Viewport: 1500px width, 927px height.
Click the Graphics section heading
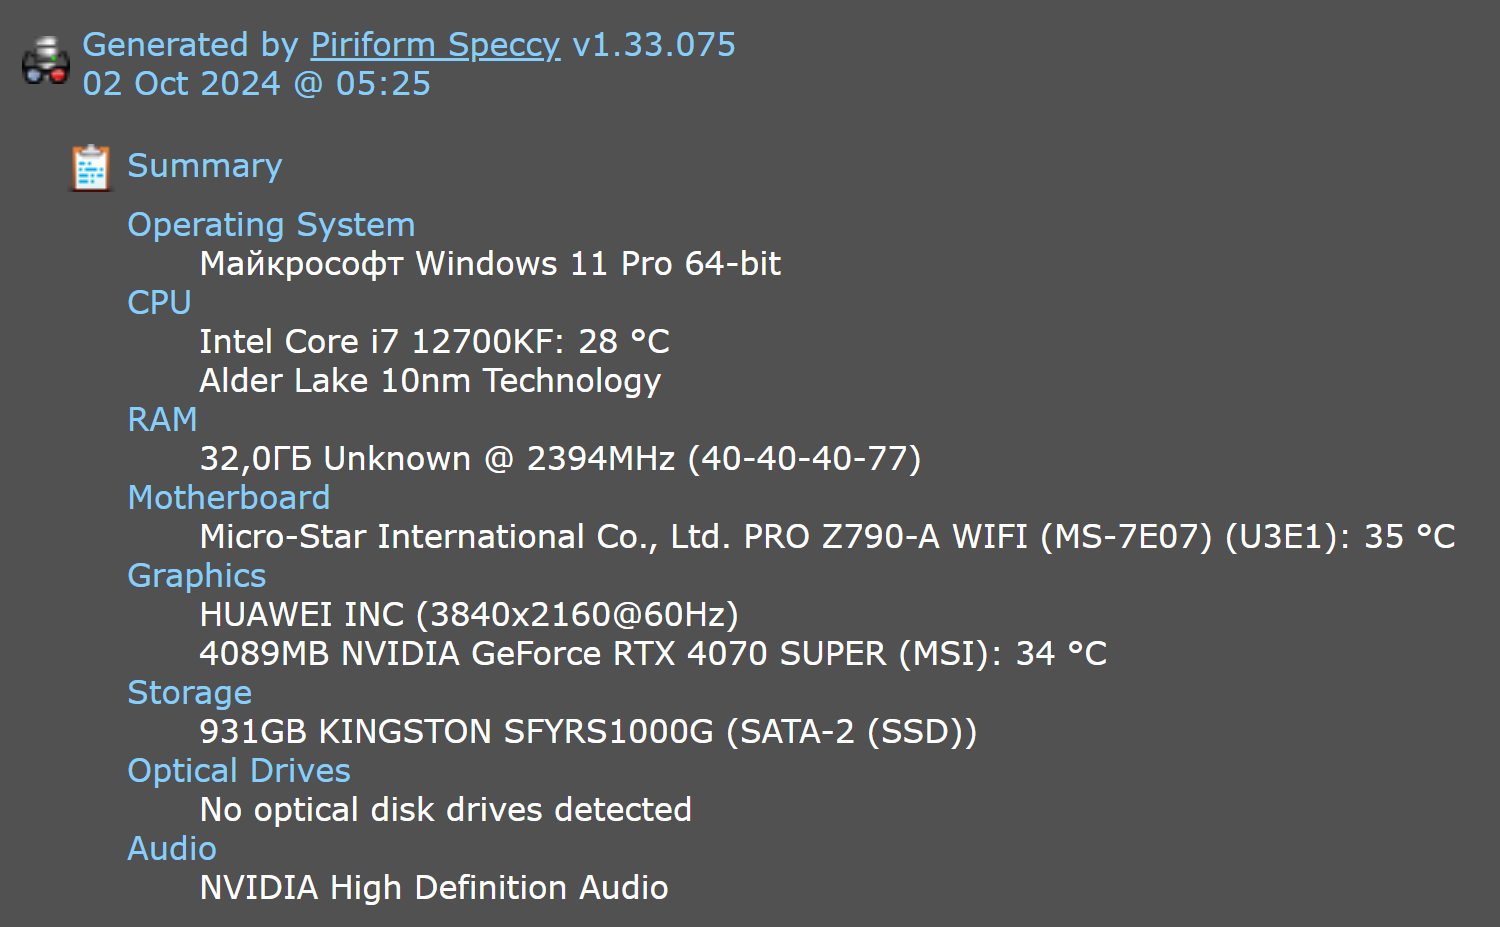click(x=197, y=576)
